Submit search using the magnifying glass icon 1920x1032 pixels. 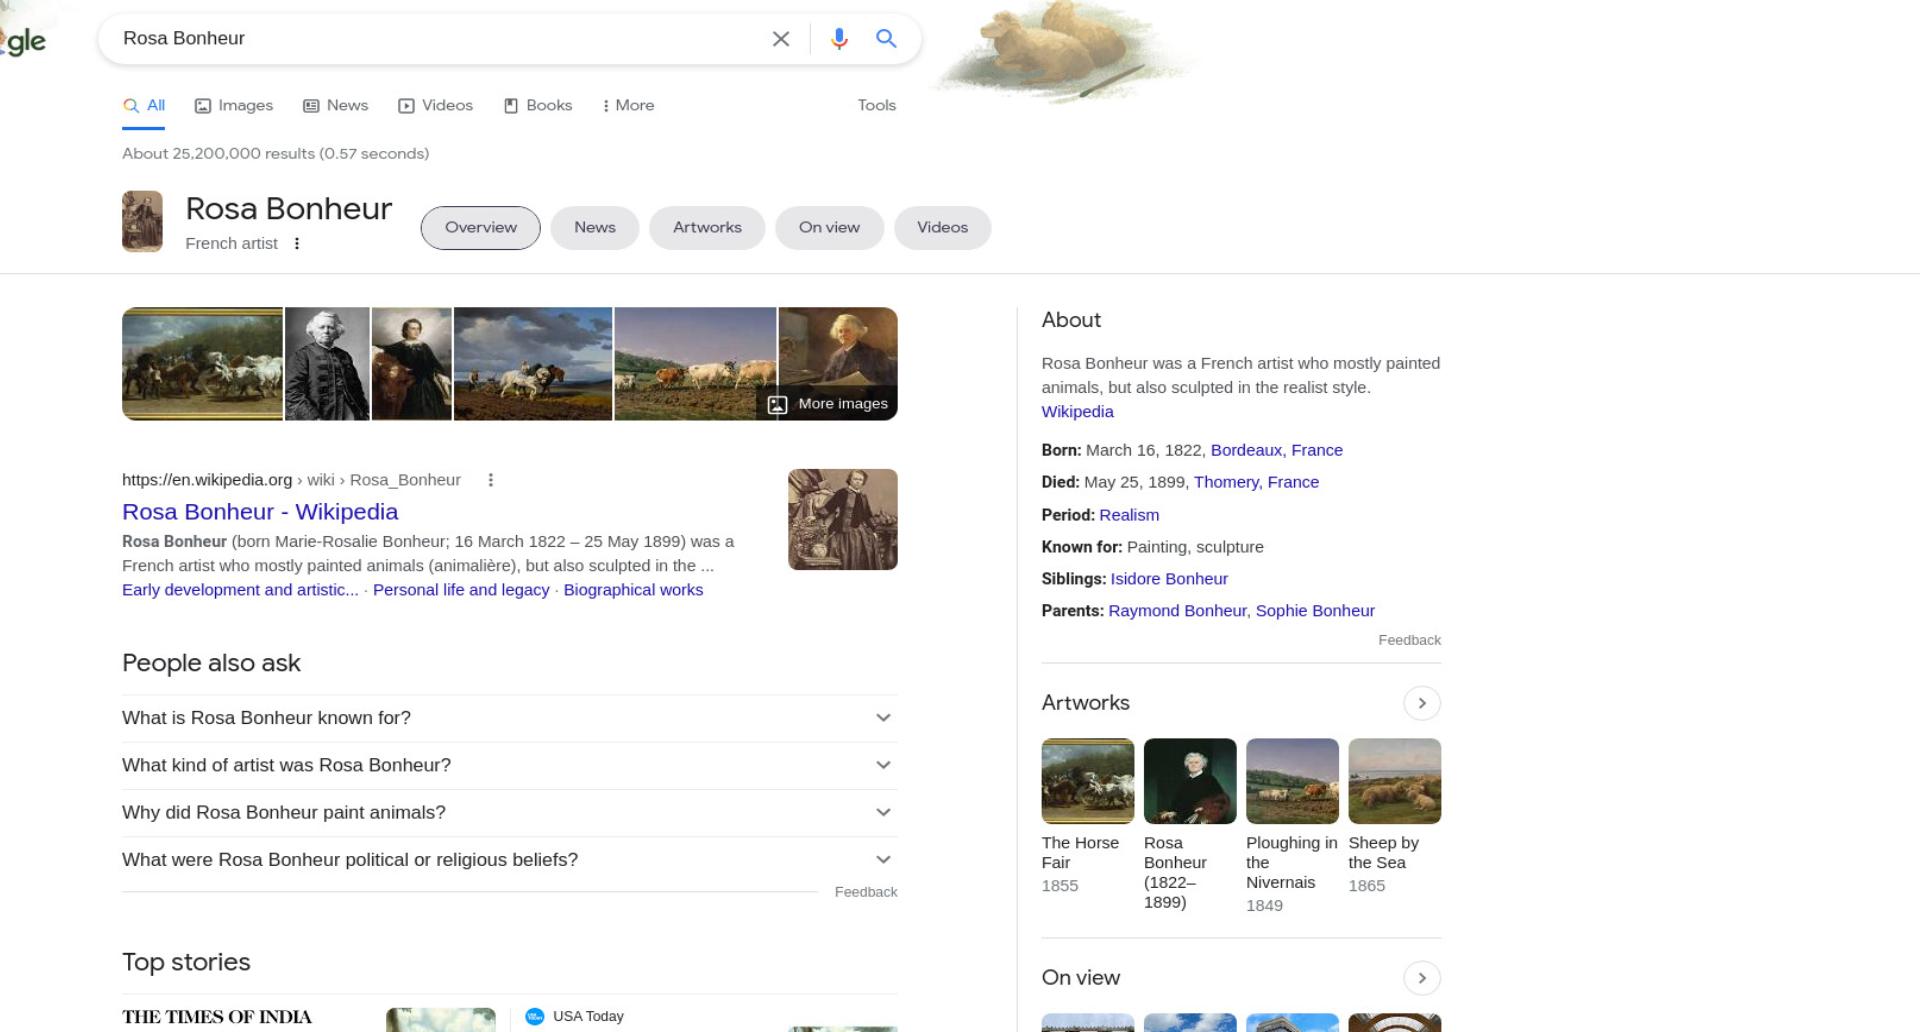click(886, 39)
